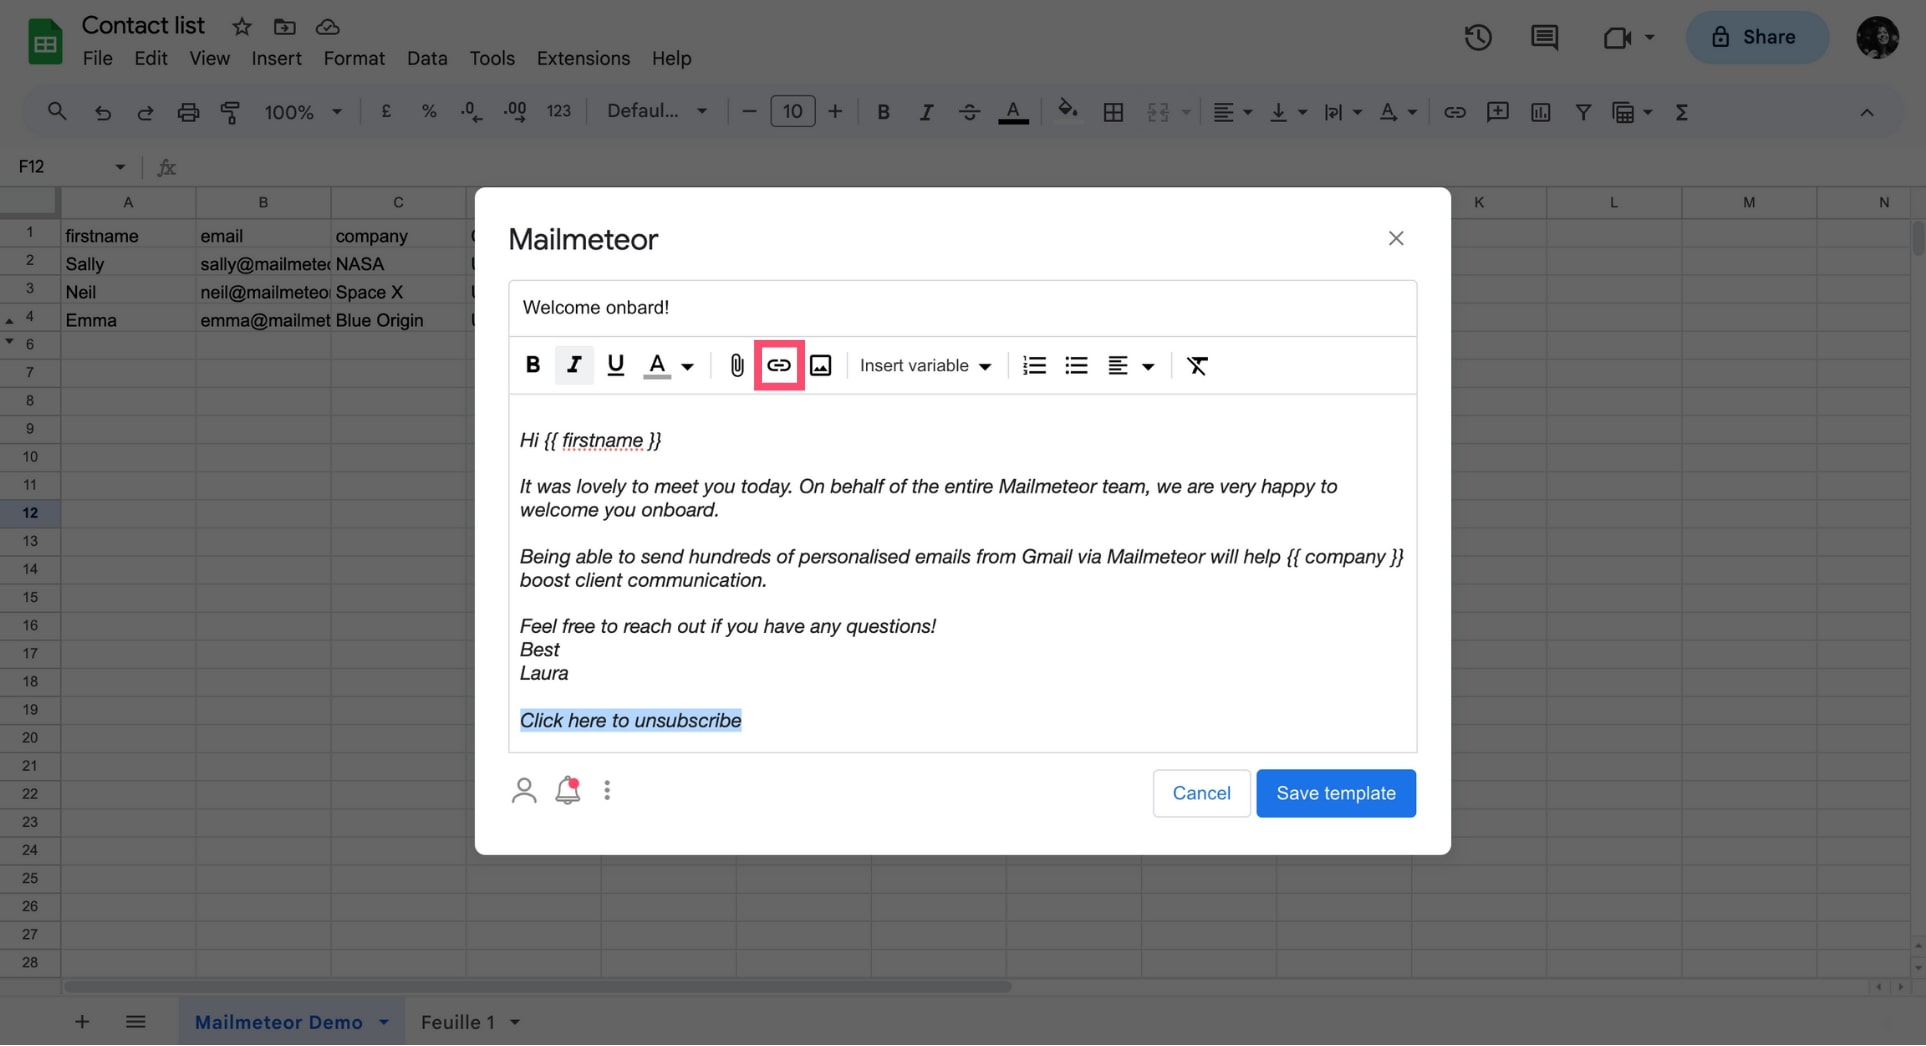The width and height of the screenshot is (1926, 1046).
Task: Click the remove formatting icon
Action: [x=1197, y=365]
